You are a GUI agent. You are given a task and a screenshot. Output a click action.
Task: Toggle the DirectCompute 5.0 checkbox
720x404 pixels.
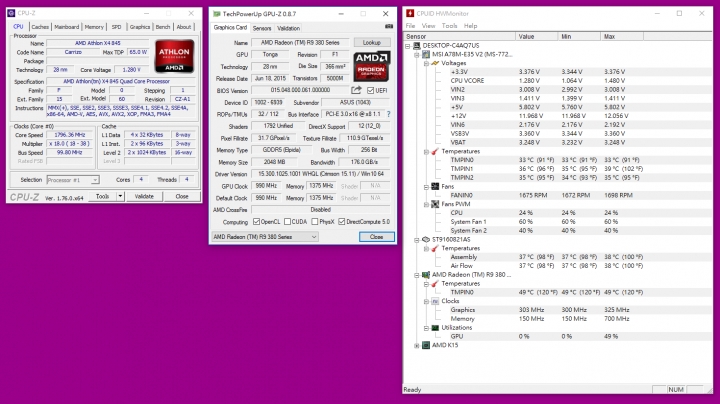(342, 222)
